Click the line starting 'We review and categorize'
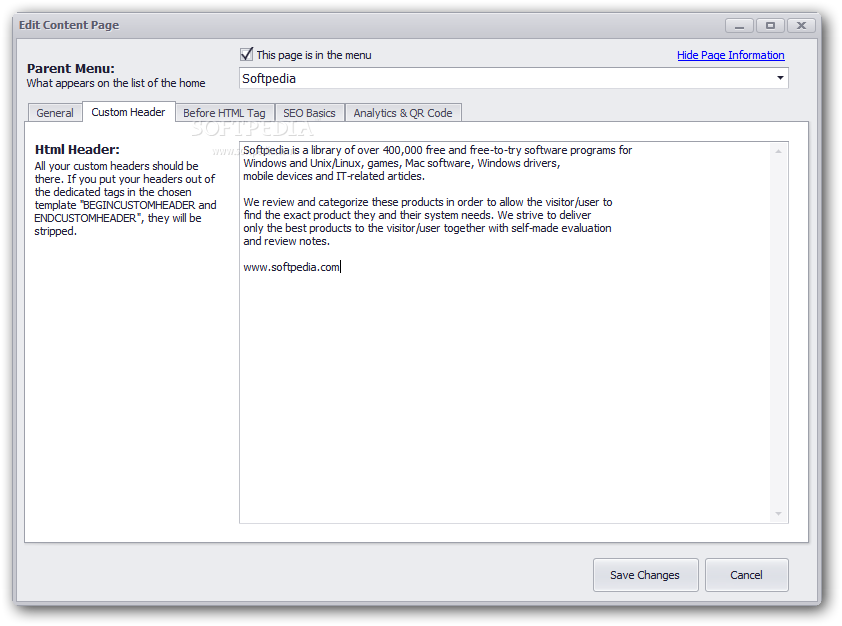The height and width of the screenshot is (626, 842). 427,202
